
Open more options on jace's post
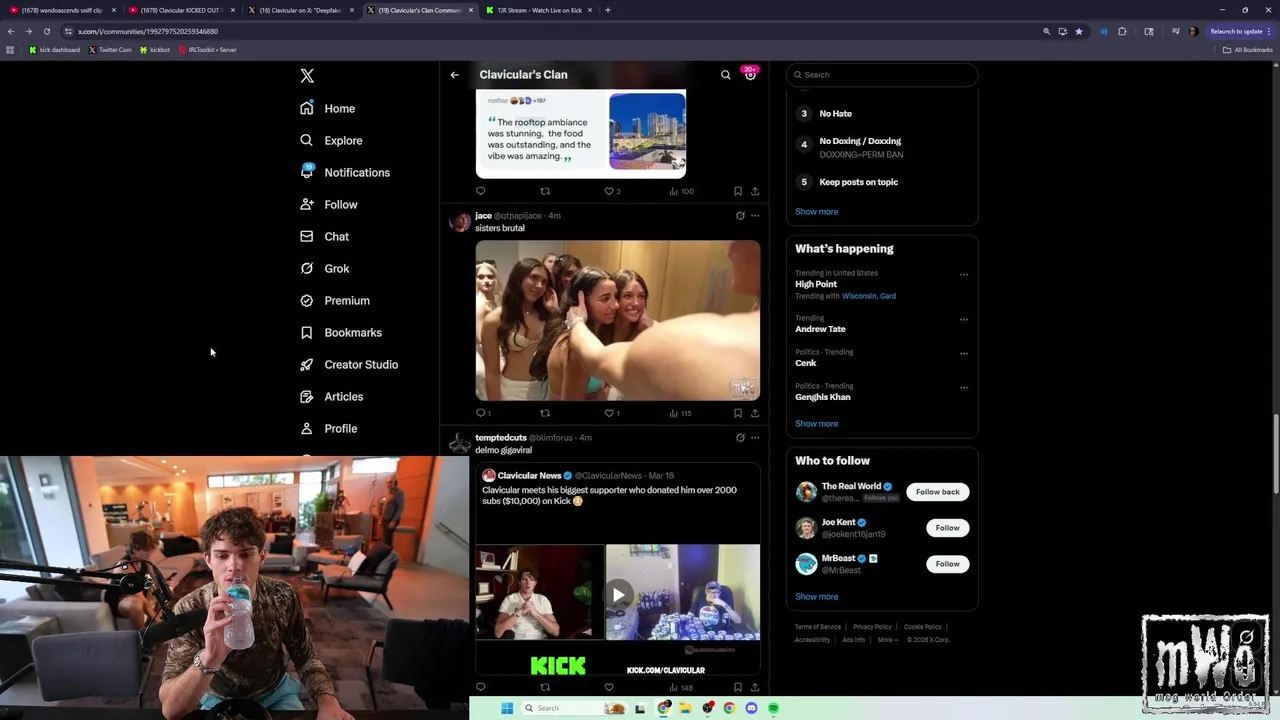point(755,215)
